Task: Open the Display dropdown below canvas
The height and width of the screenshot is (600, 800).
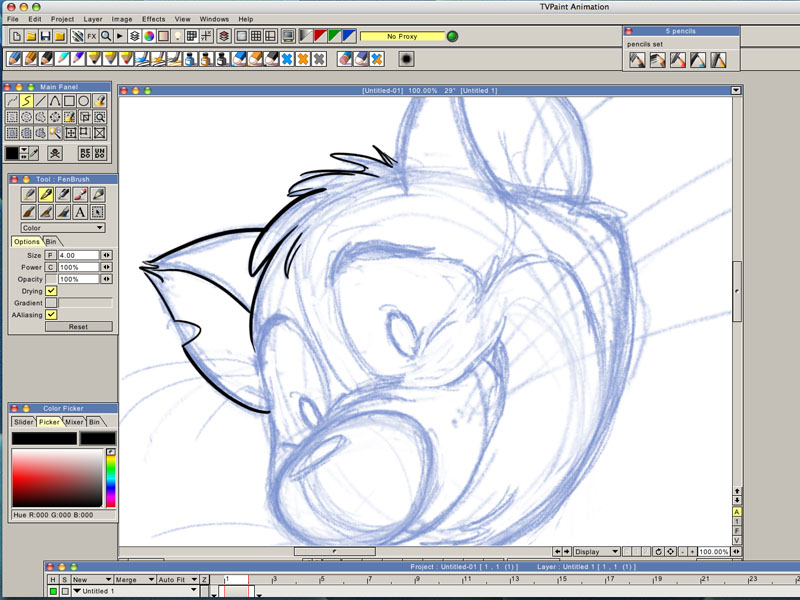Action: pyautogui.click(x=596, y=552)
